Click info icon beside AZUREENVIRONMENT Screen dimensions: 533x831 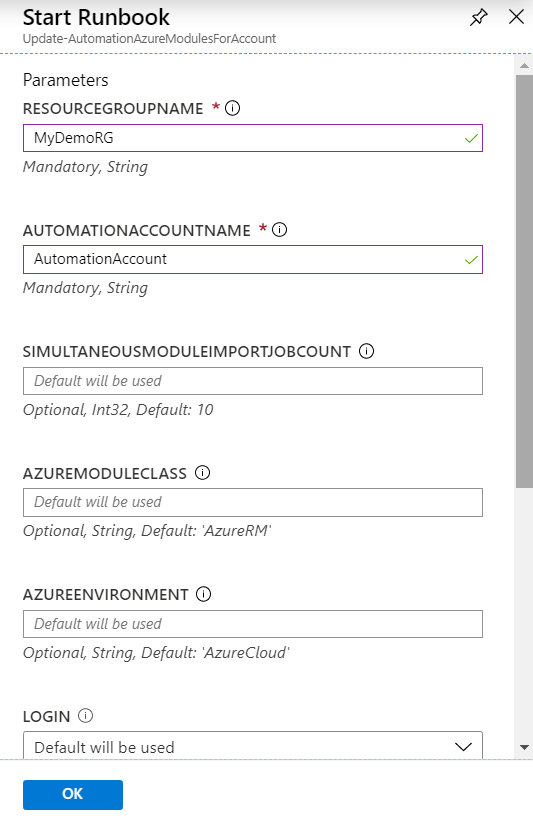203,594
